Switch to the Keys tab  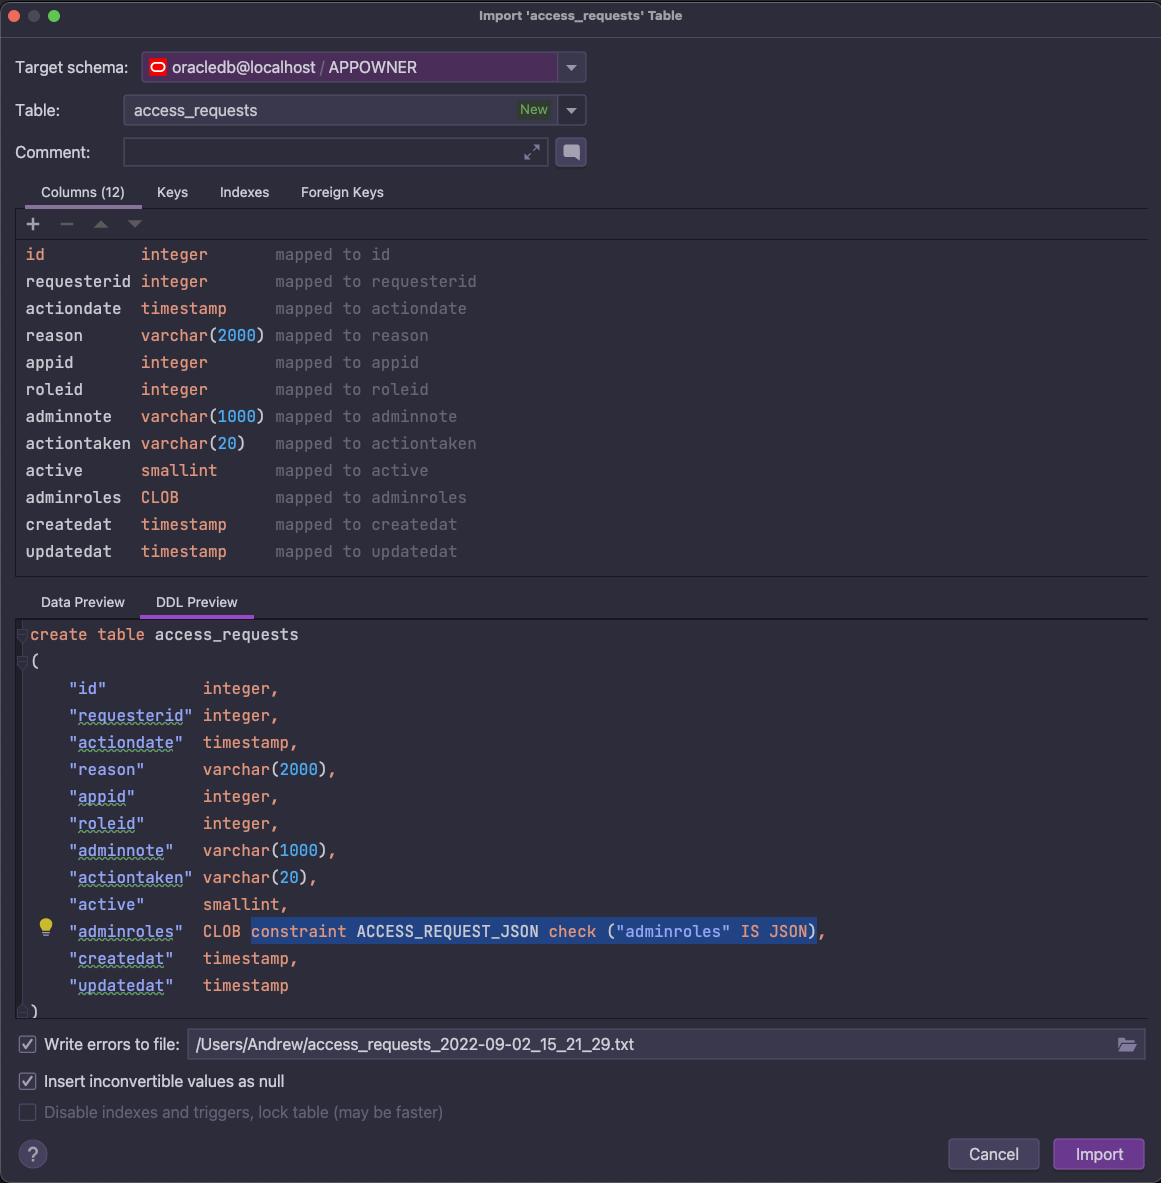tap(173, 192)
